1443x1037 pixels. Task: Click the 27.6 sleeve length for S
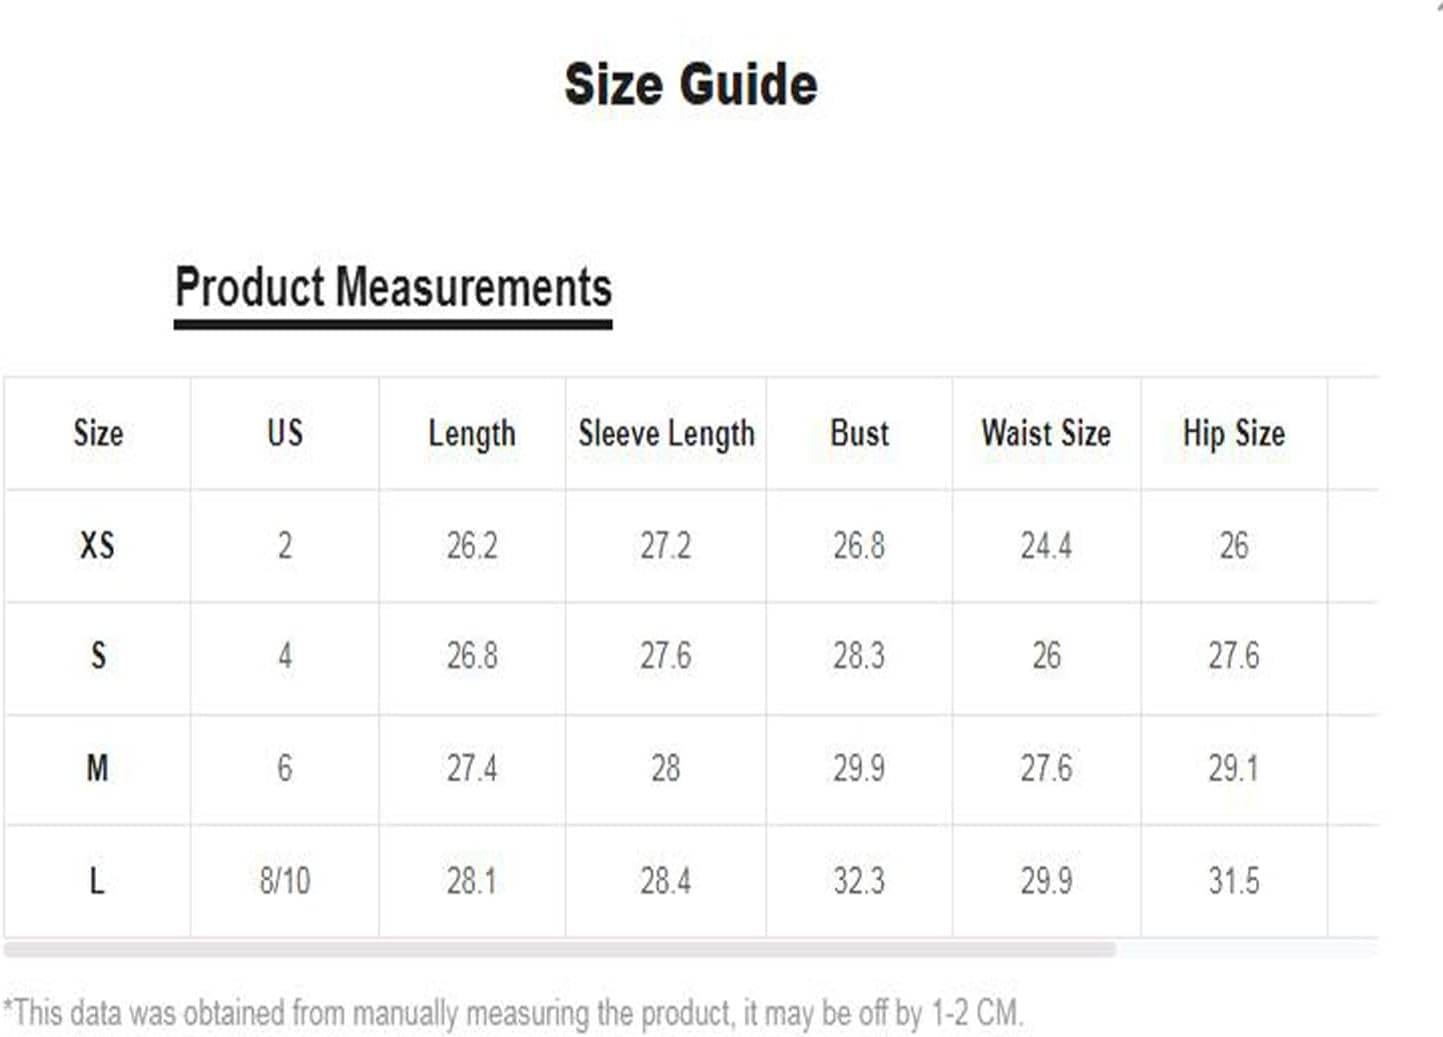point(666,656)
